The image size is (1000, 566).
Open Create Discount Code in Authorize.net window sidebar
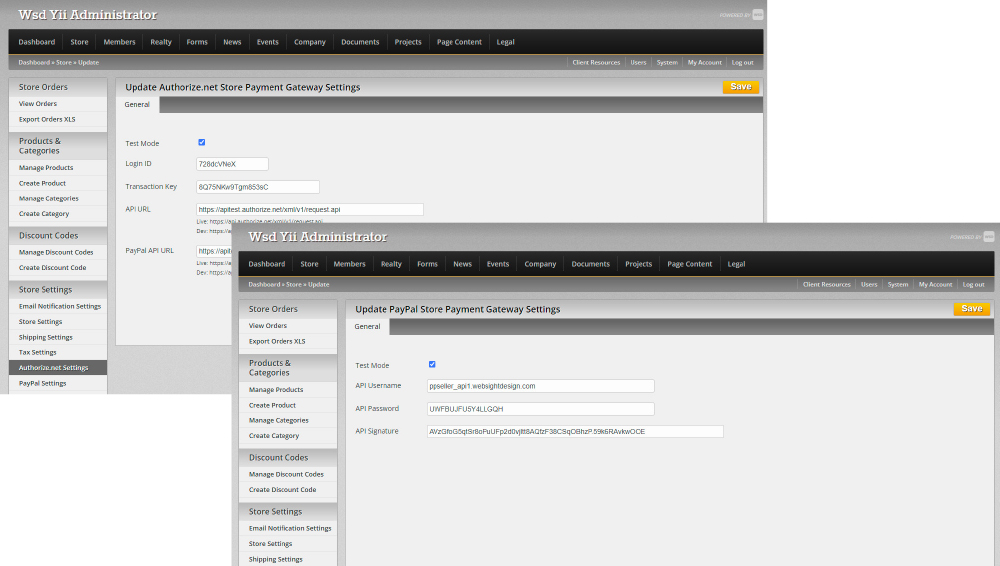52,268
